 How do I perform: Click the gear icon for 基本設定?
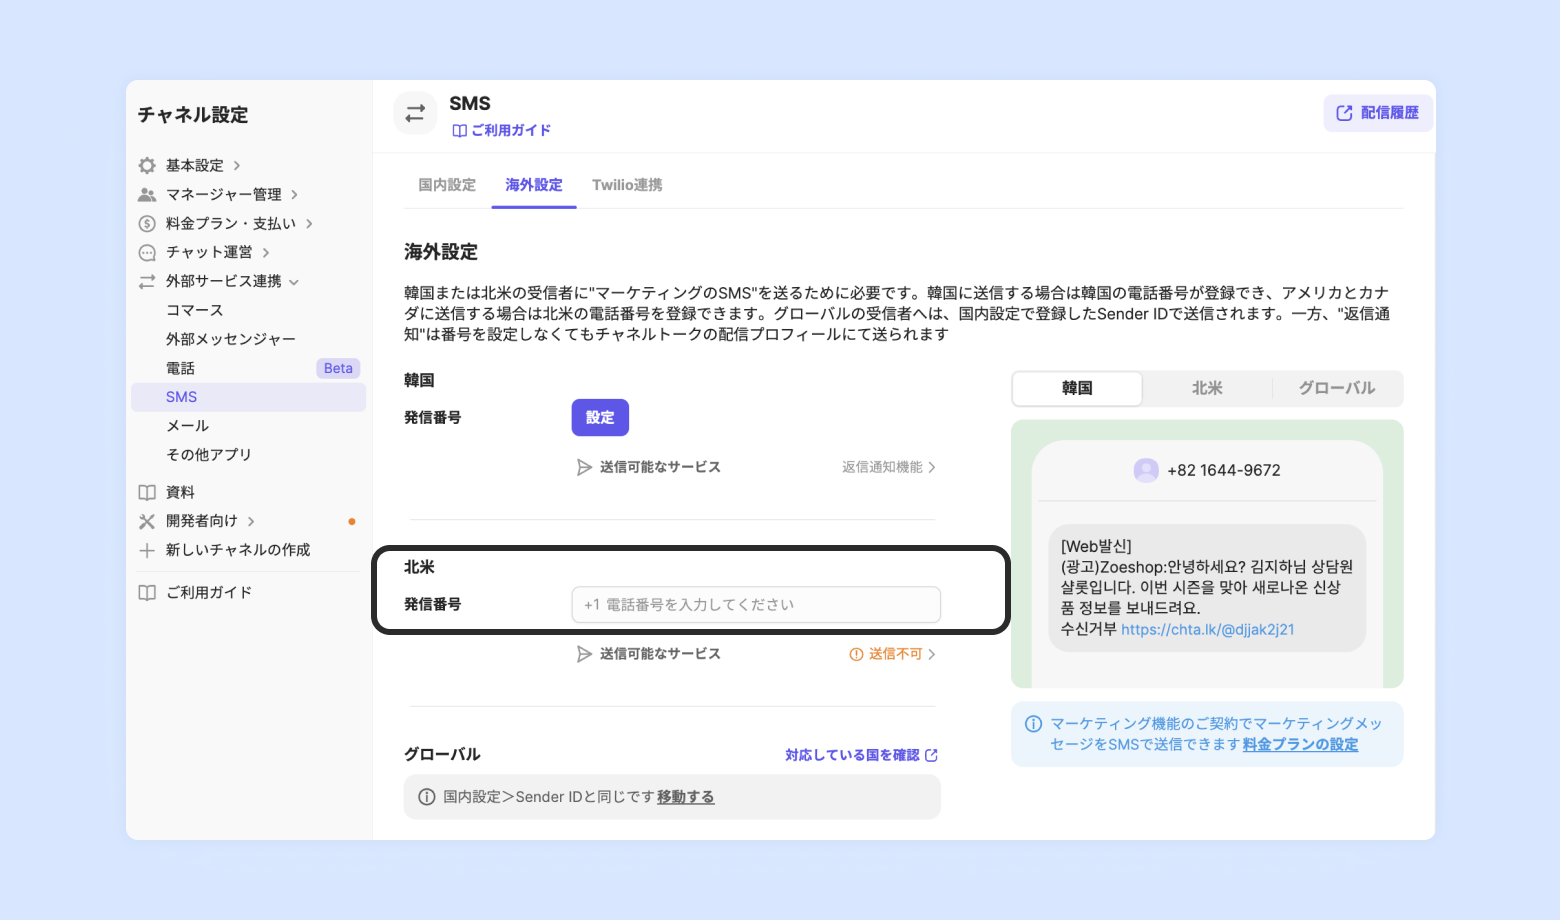(147, 166)
